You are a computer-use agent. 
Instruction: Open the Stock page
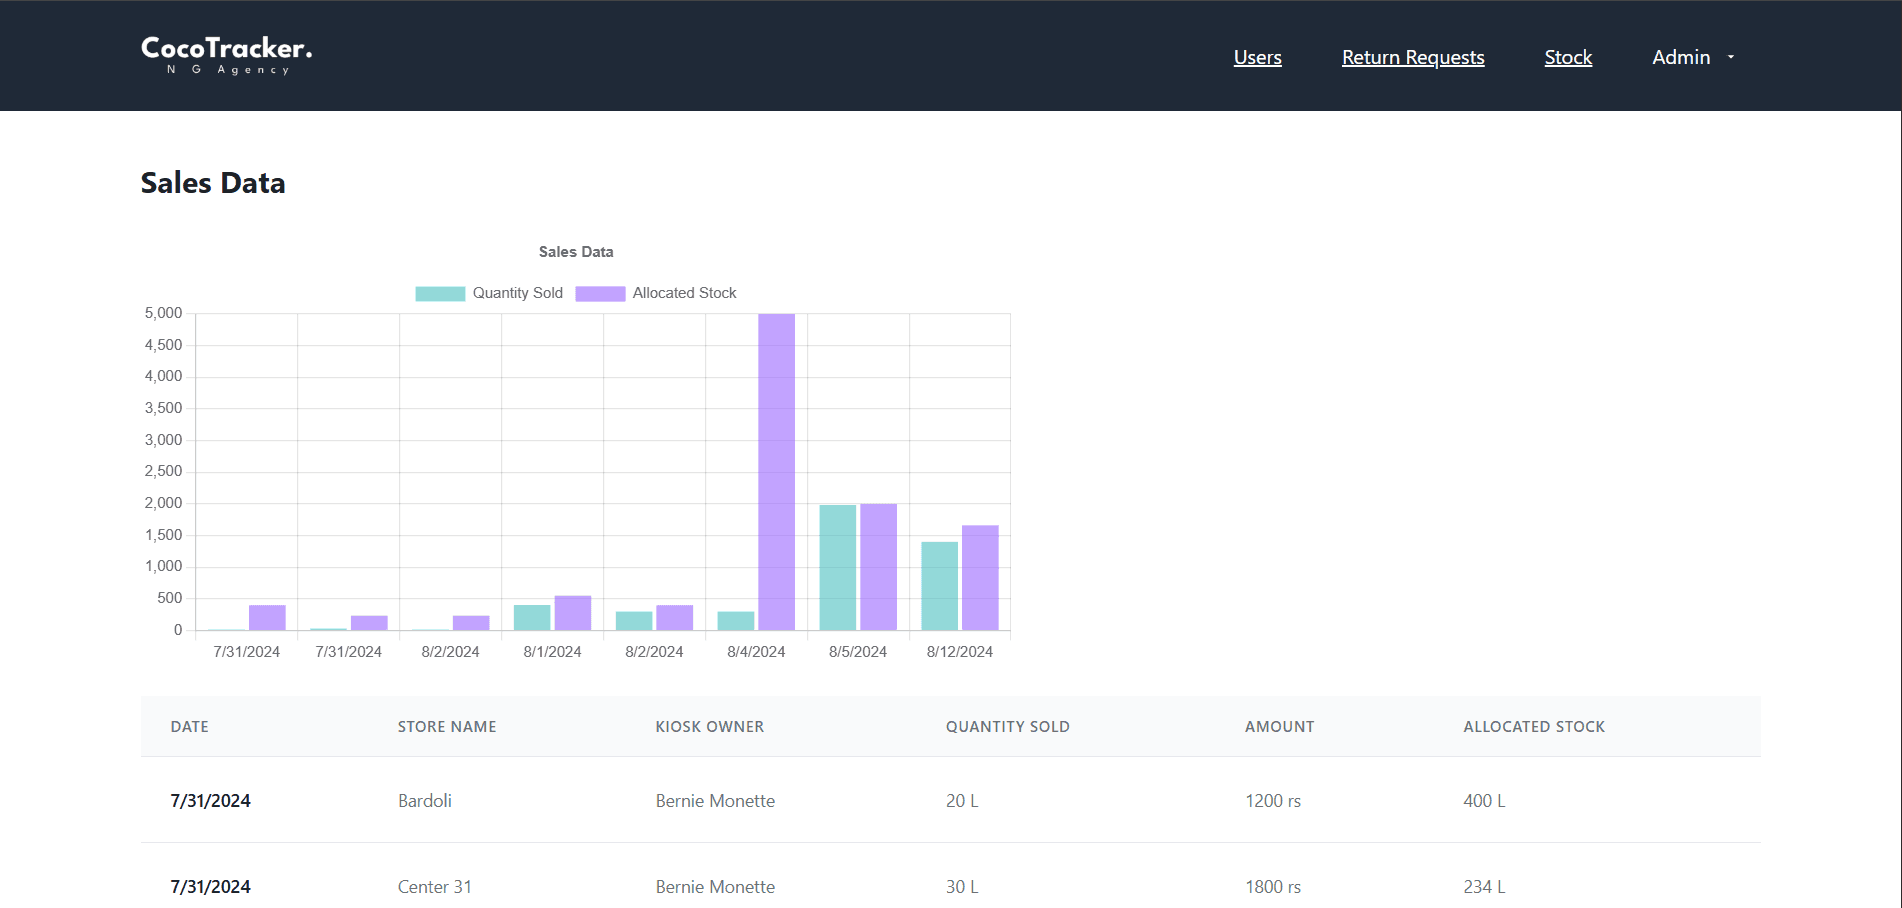click(1568, 57)
